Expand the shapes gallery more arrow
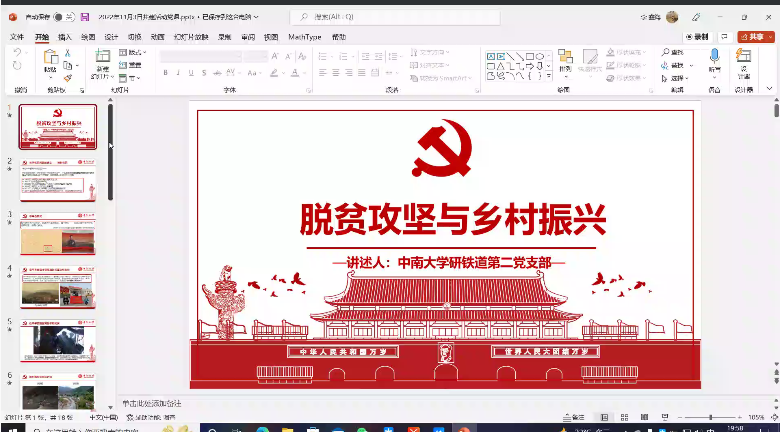The image size is (780, 432). [548, 77]
